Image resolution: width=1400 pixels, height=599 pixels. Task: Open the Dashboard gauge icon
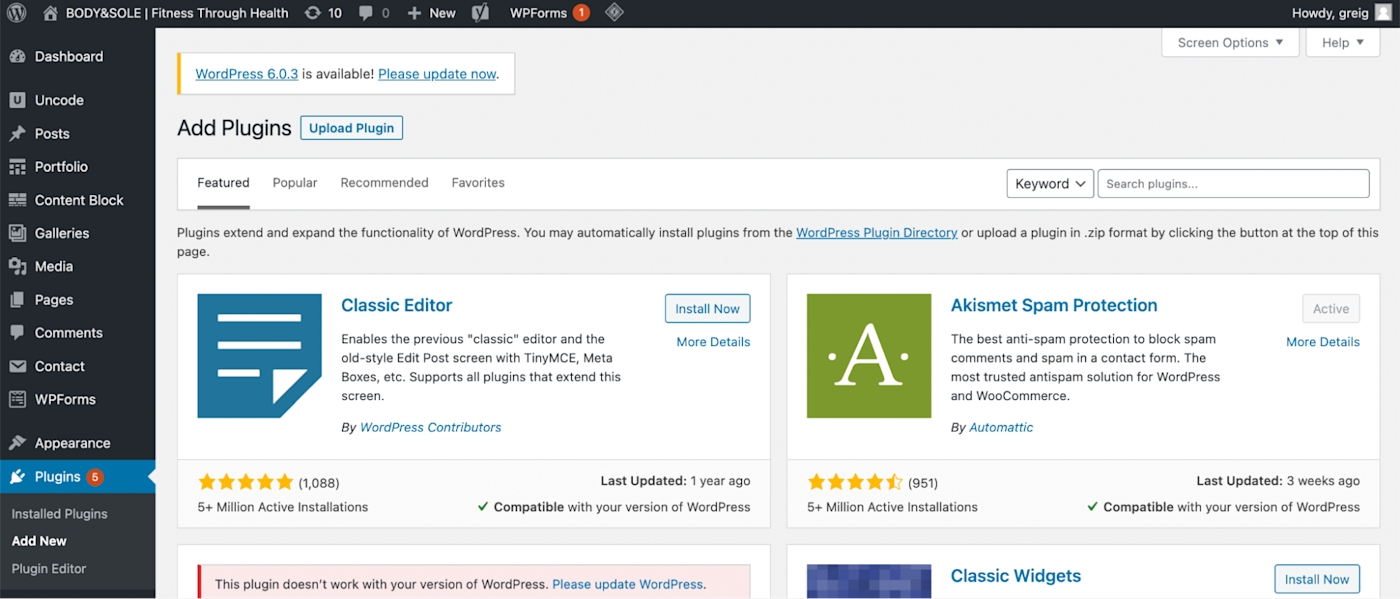coord(17,56)
